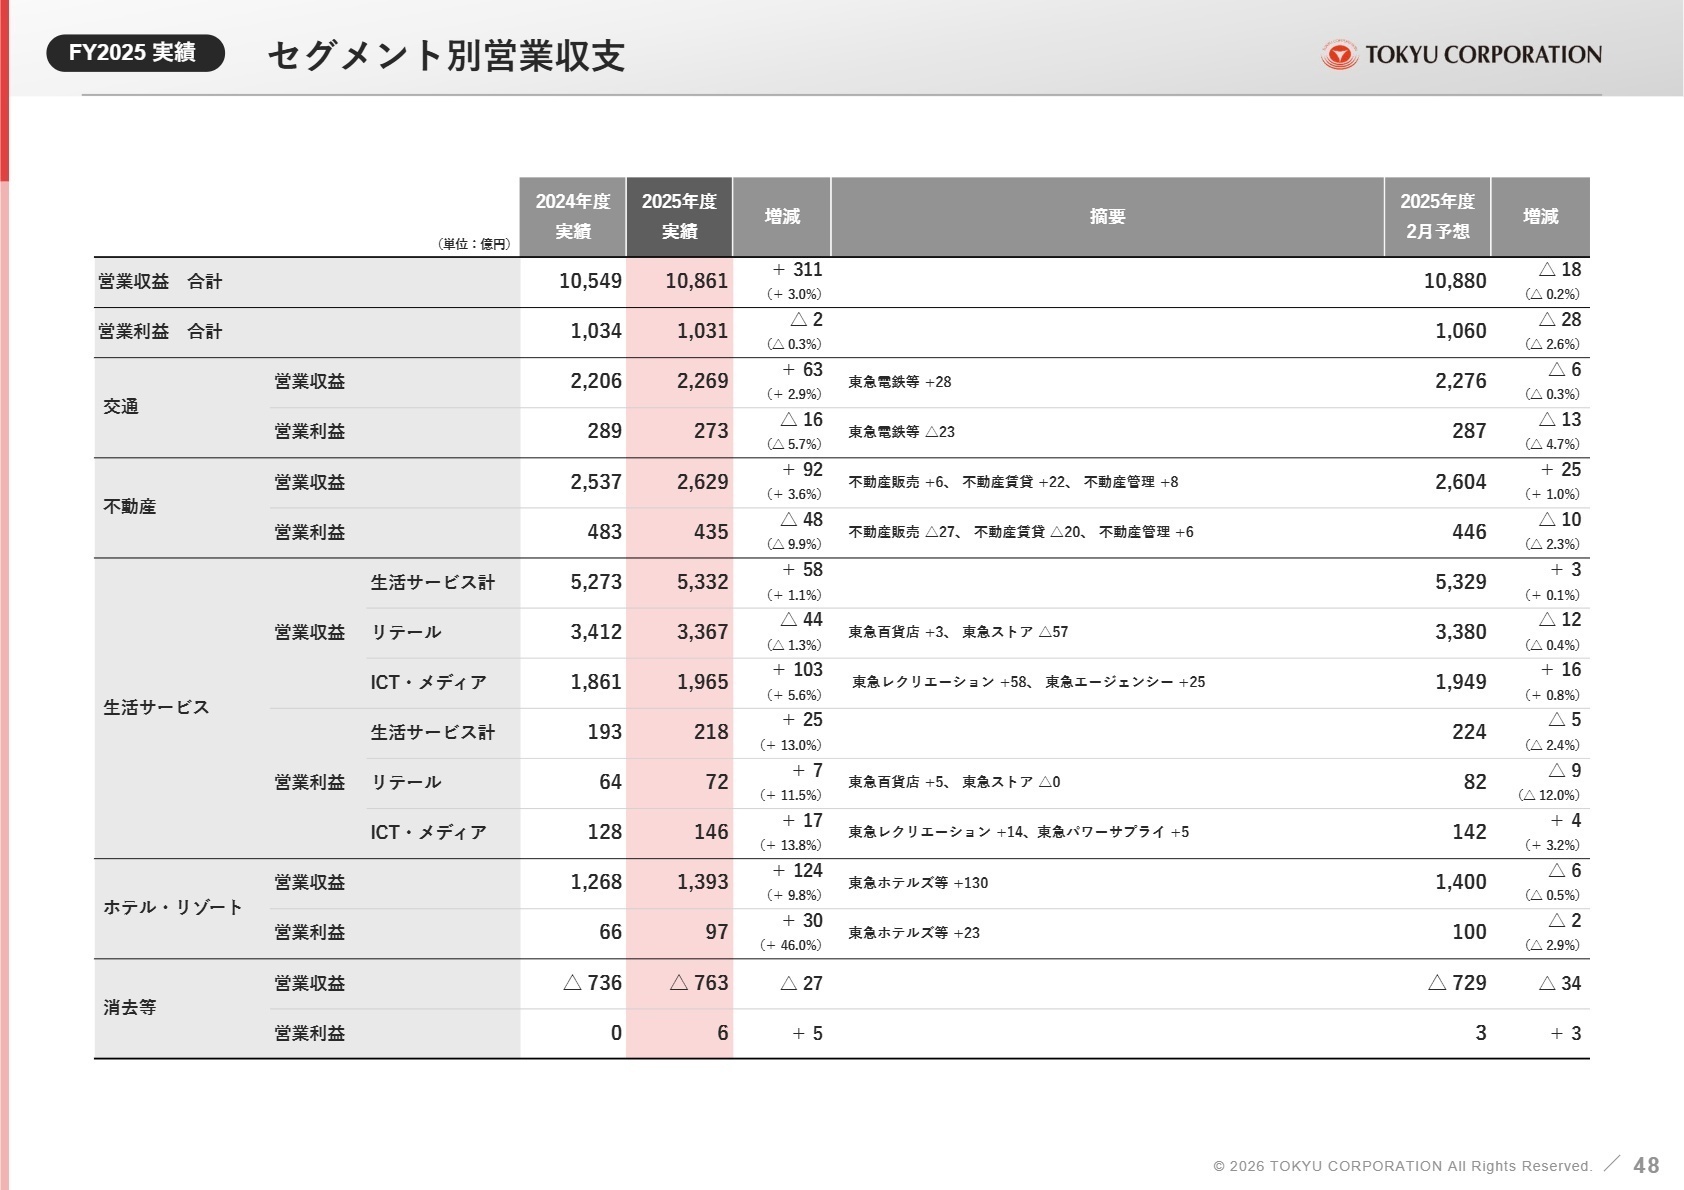Click the slide title 'セグメント別営業収支'
1684x1190 pixels.
tap(446, 56)
